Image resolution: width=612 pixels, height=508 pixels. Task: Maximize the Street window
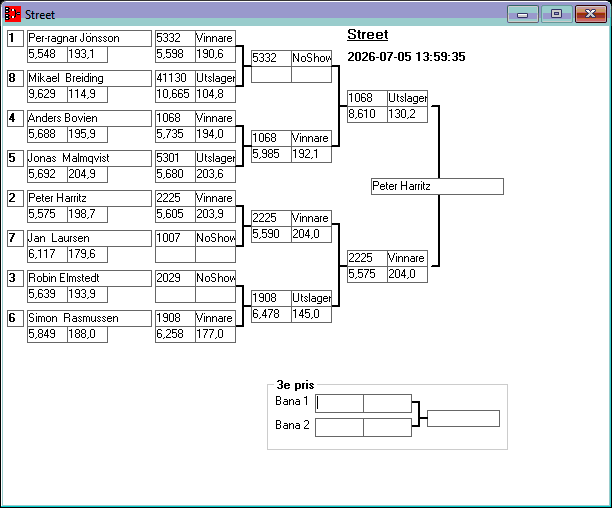click(x=557, y=14)
